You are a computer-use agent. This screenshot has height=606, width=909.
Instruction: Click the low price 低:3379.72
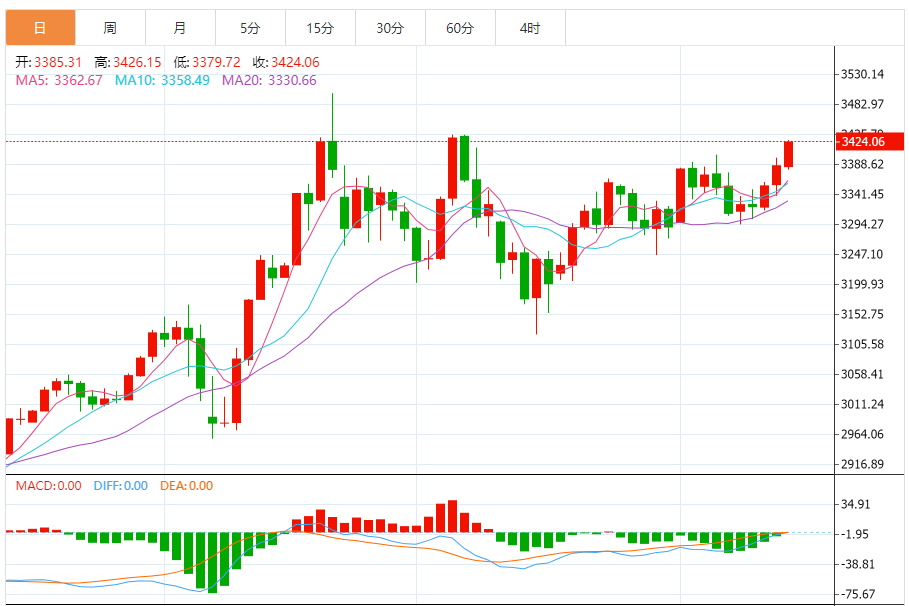(x=207, y=62)
